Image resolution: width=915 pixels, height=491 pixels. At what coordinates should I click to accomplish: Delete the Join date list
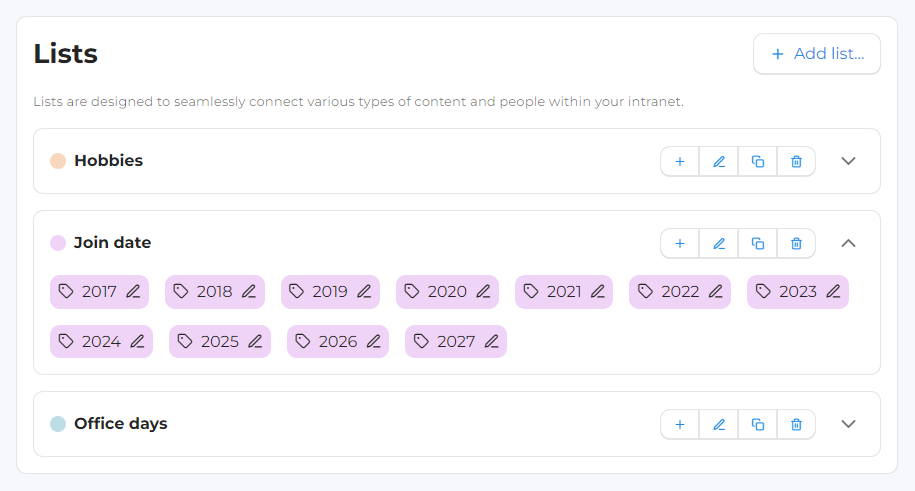pyautogui.click(x=796, y=243)
